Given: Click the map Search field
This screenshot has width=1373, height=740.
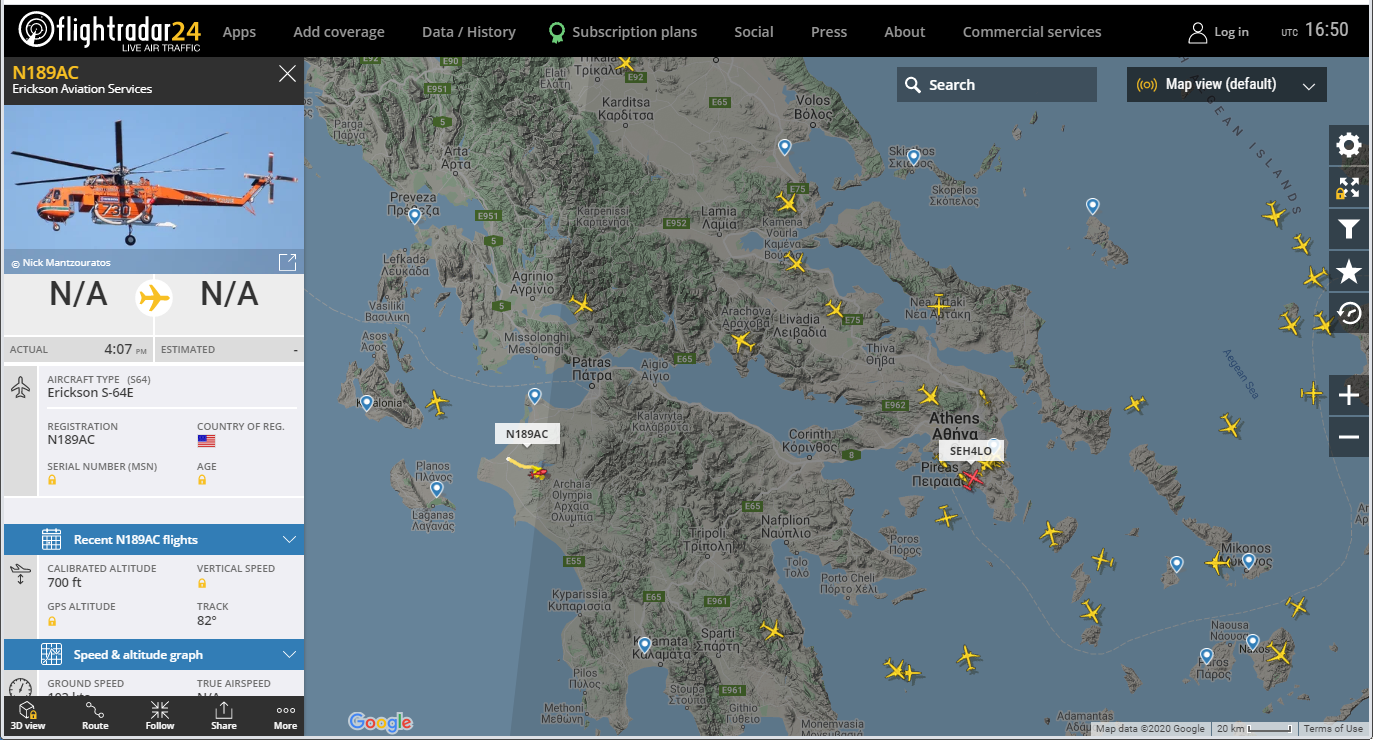Looking at the screenshot, I should tap(997, 85).
